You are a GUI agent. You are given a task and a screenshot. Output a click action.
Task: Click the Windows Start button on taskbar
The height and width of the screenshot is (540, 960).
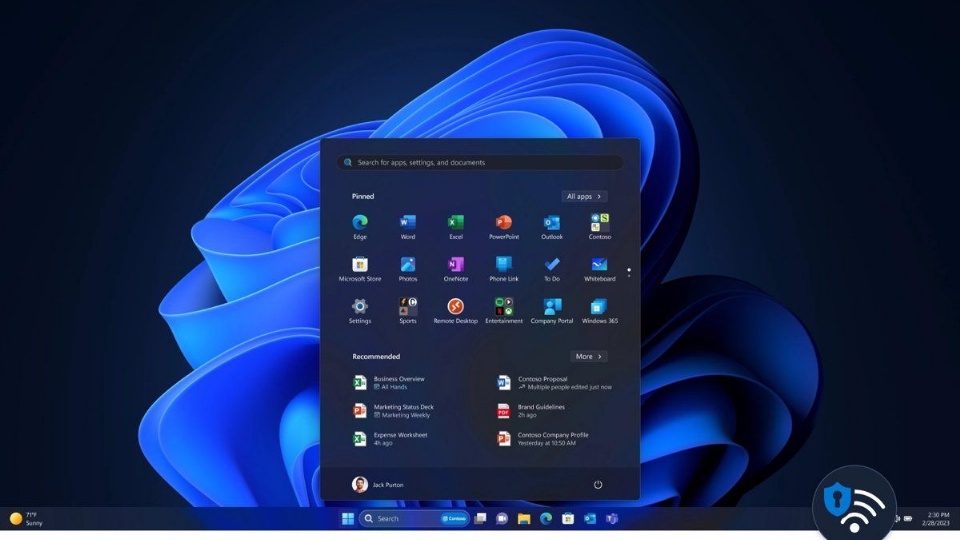[348, 519]
